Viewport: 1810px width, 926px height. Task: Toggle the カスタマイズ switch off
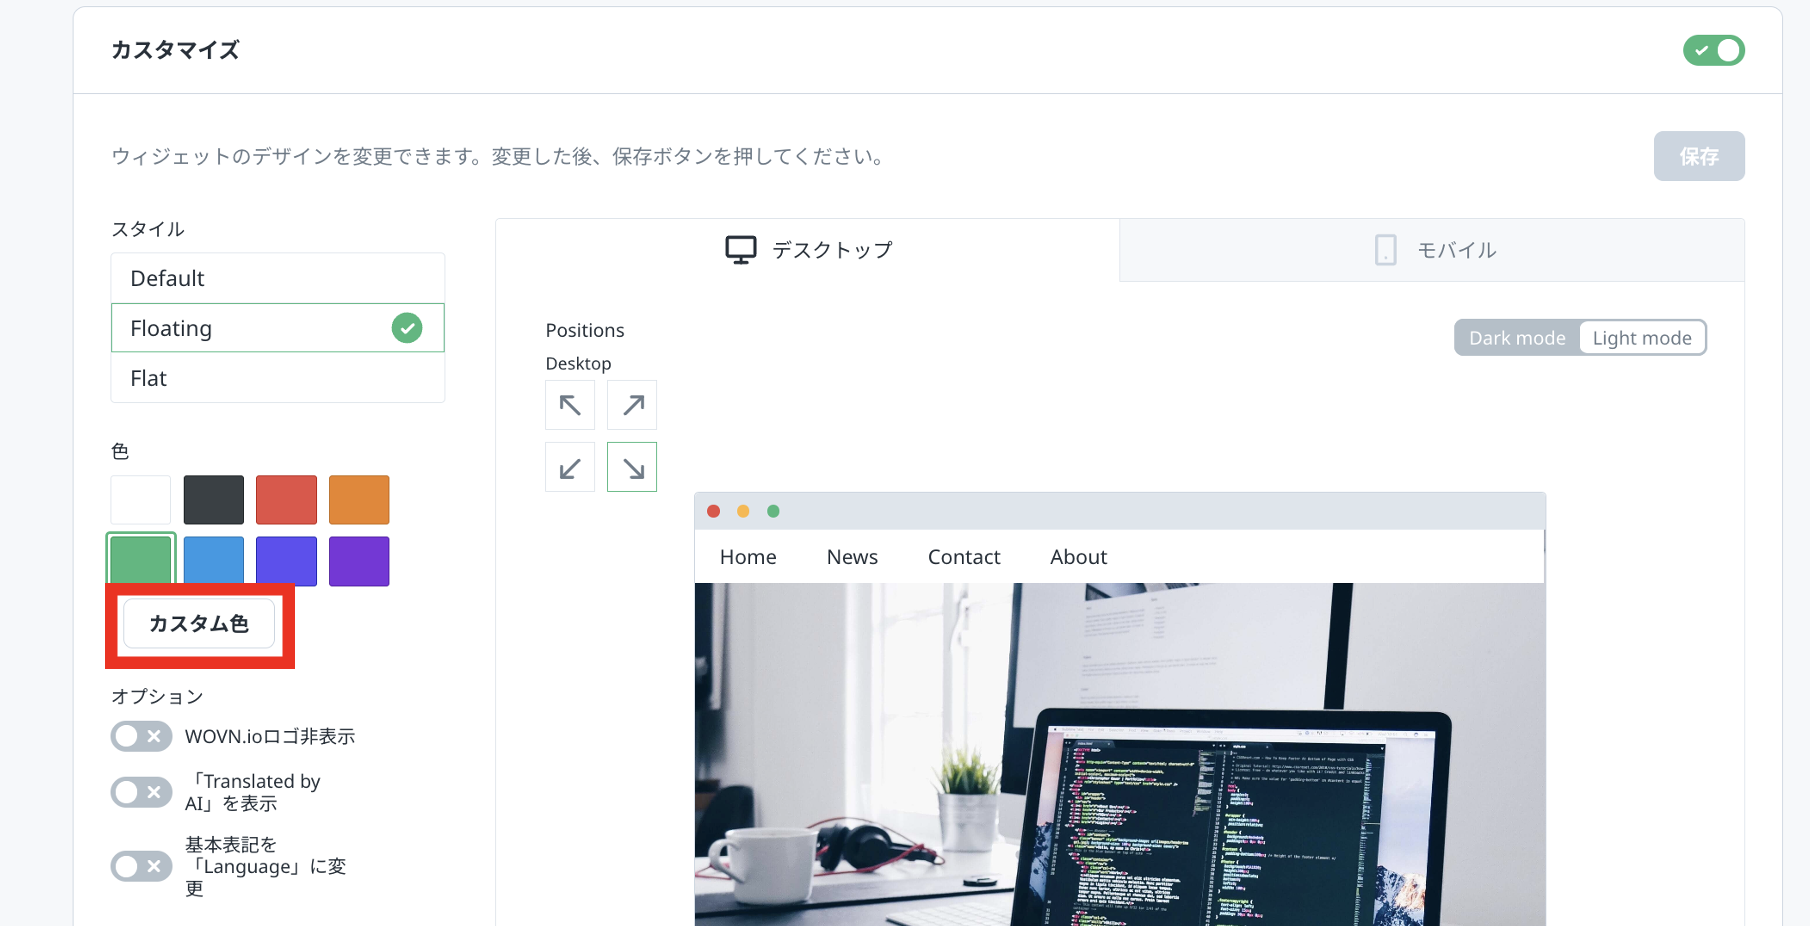coord(1713,50)
